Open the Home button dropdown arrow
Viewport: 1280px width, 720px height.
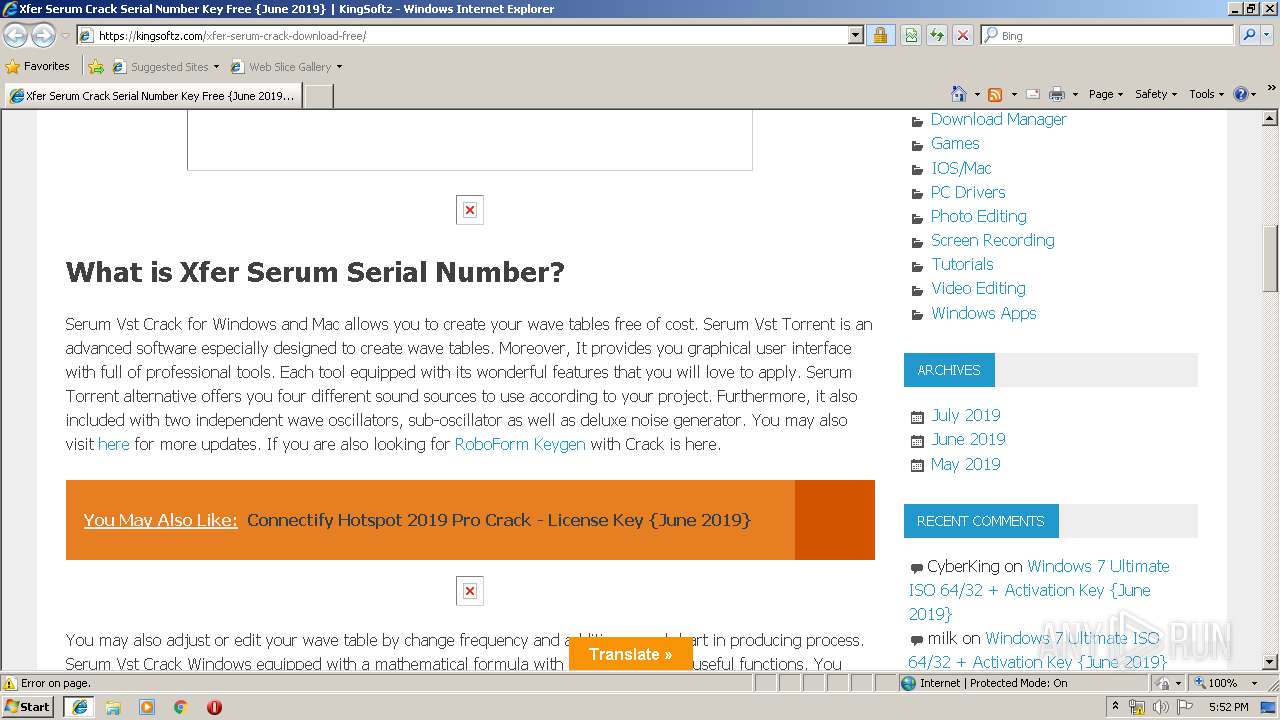pos(977,94)
